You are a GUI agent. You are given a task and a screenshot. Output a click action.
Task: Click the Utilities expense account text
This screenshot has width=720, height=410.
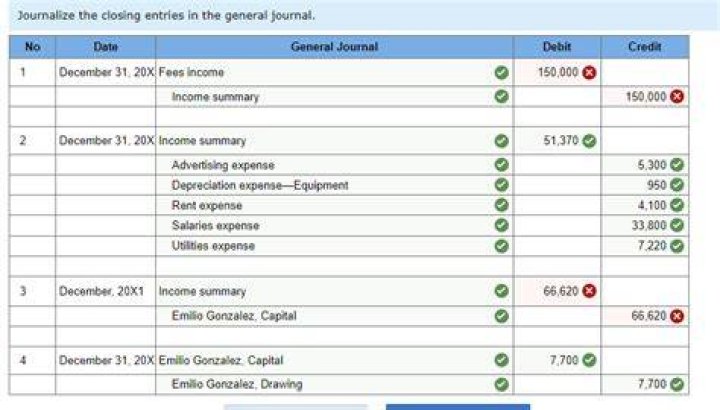(x=213, y=246)
